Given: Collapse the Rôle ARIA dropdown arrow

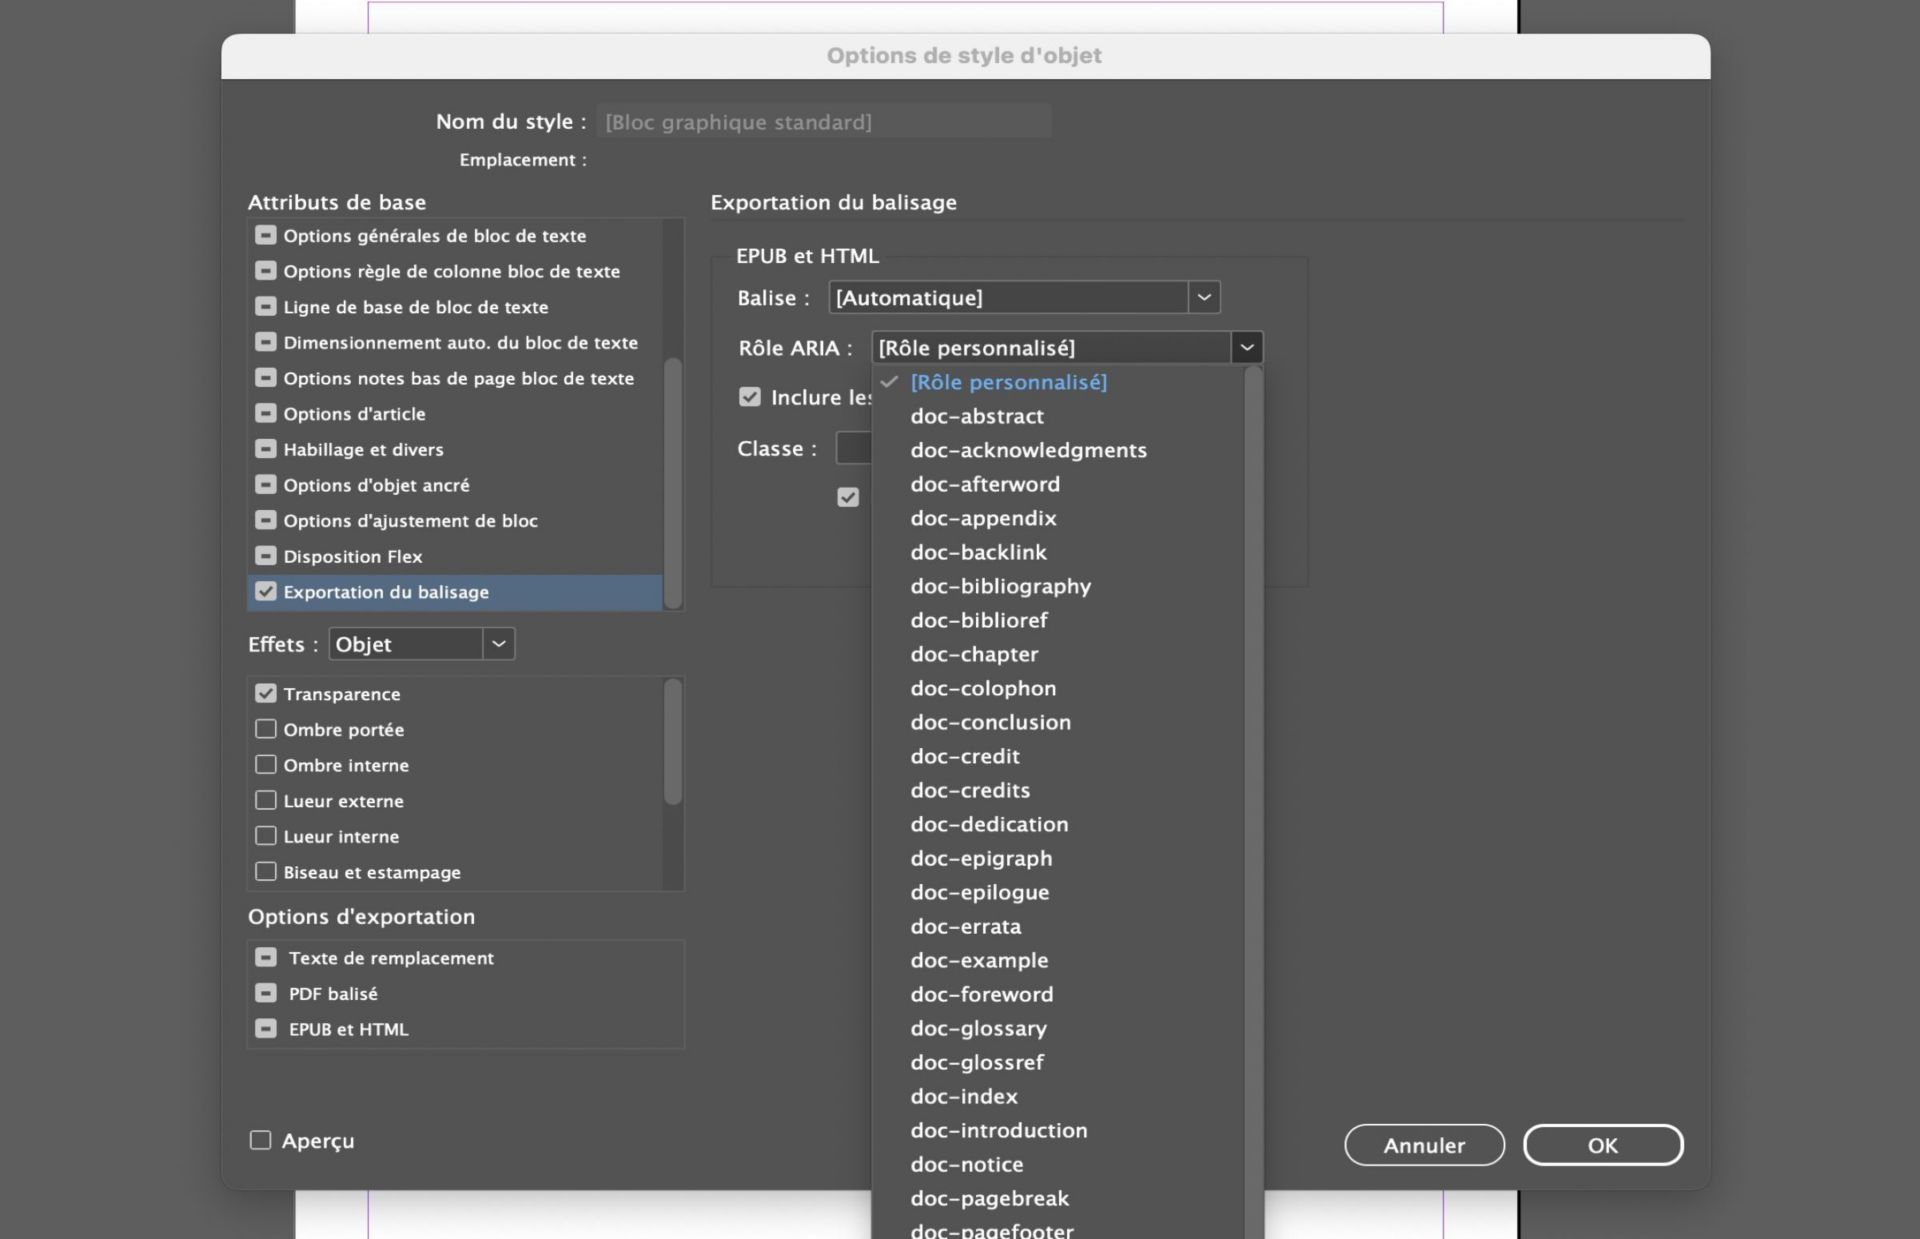Looking at the screenshot, I should (x=1246, y=348).
